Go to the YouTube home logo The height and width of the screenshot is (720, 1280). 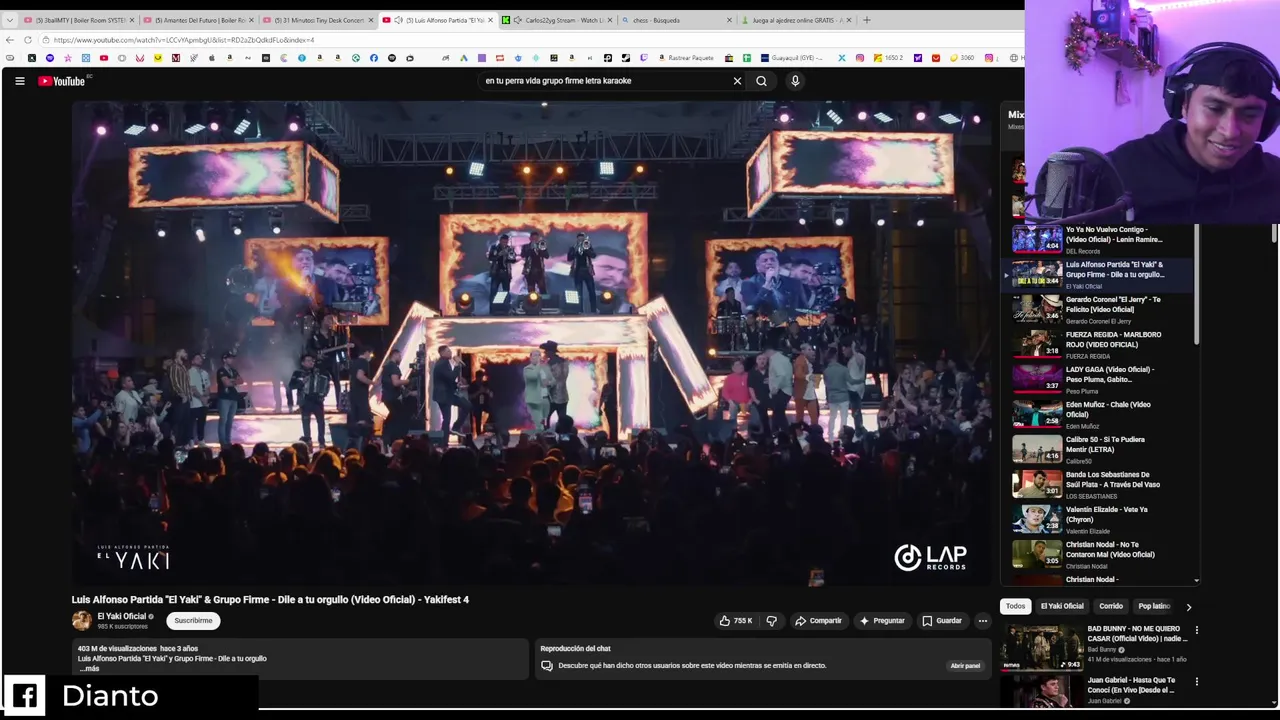(x=62, y=81)
